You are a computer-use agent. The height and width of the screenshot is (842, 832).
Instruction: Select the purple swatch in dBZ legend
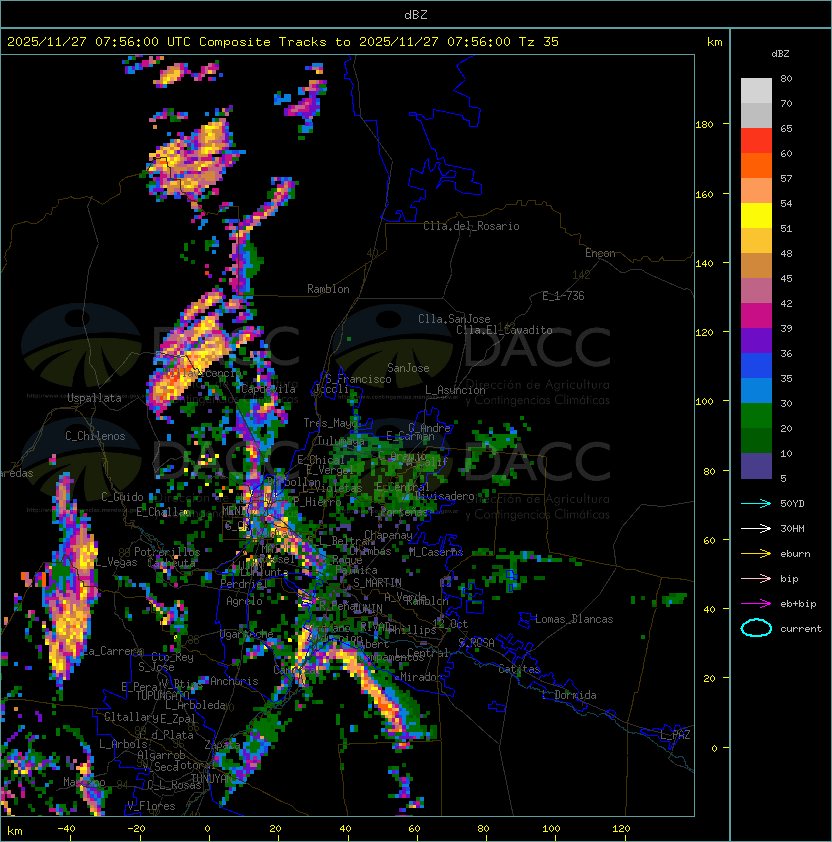tap(756, 340)
